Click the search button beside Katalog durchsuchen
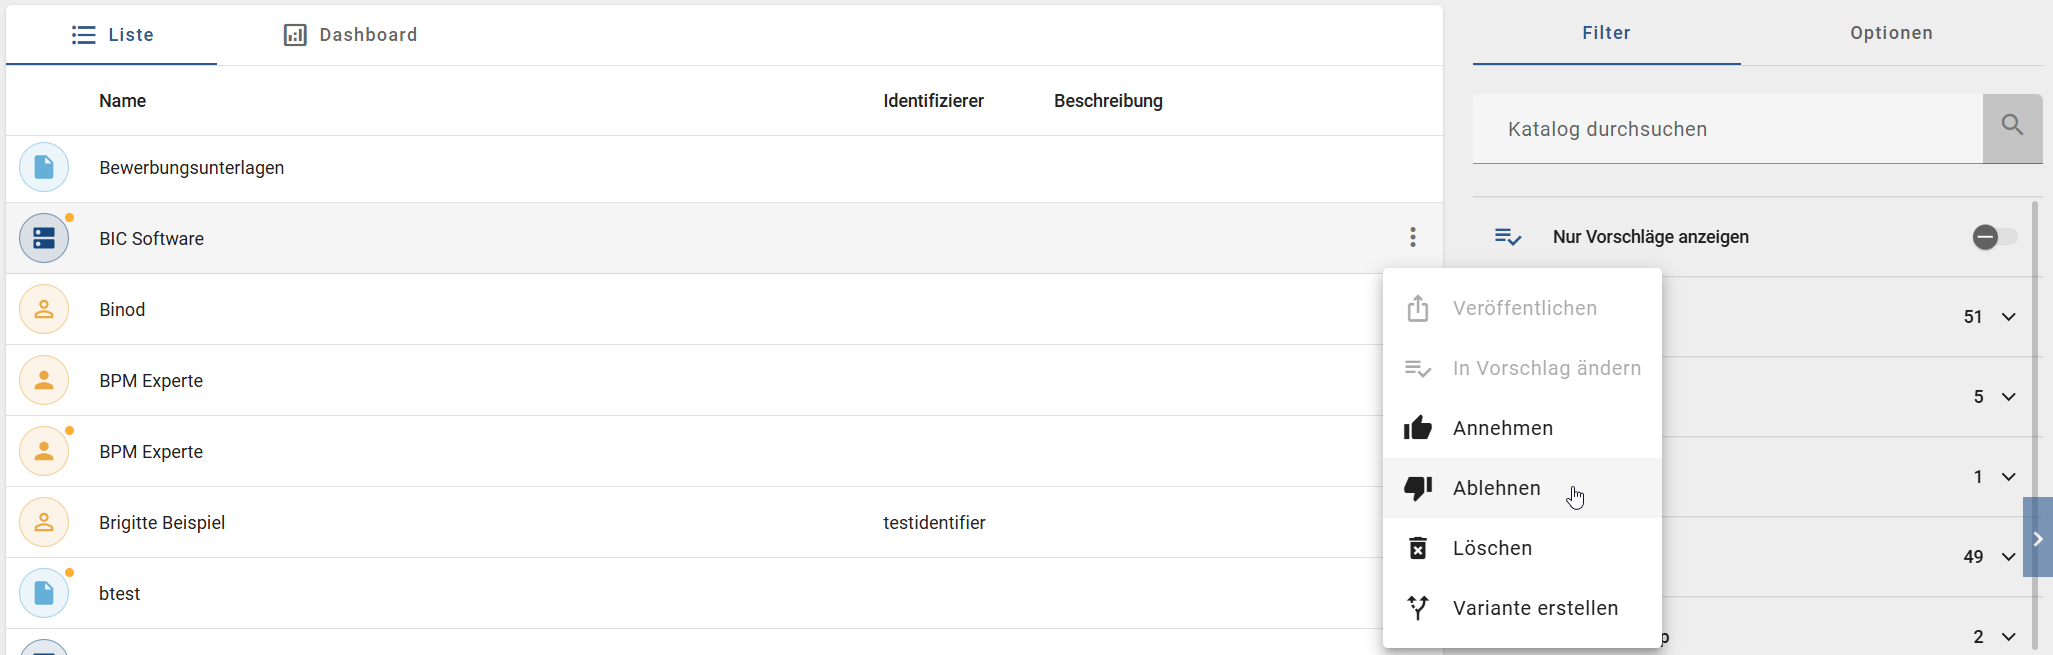The image size is (2053, 655). (2012, 128)
